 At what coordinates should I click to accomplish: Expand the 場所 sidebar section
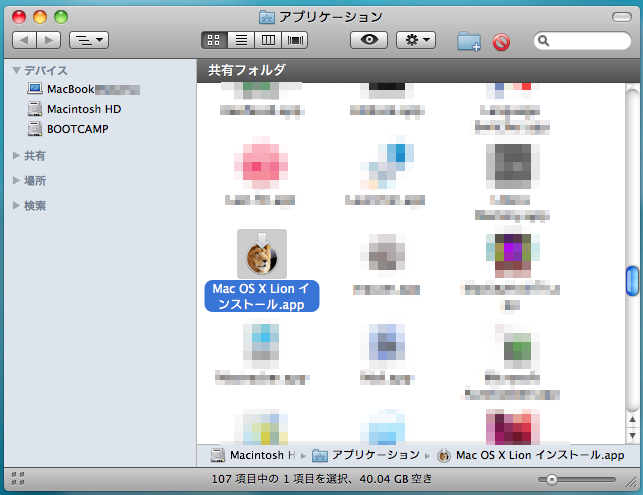(16, 180)
